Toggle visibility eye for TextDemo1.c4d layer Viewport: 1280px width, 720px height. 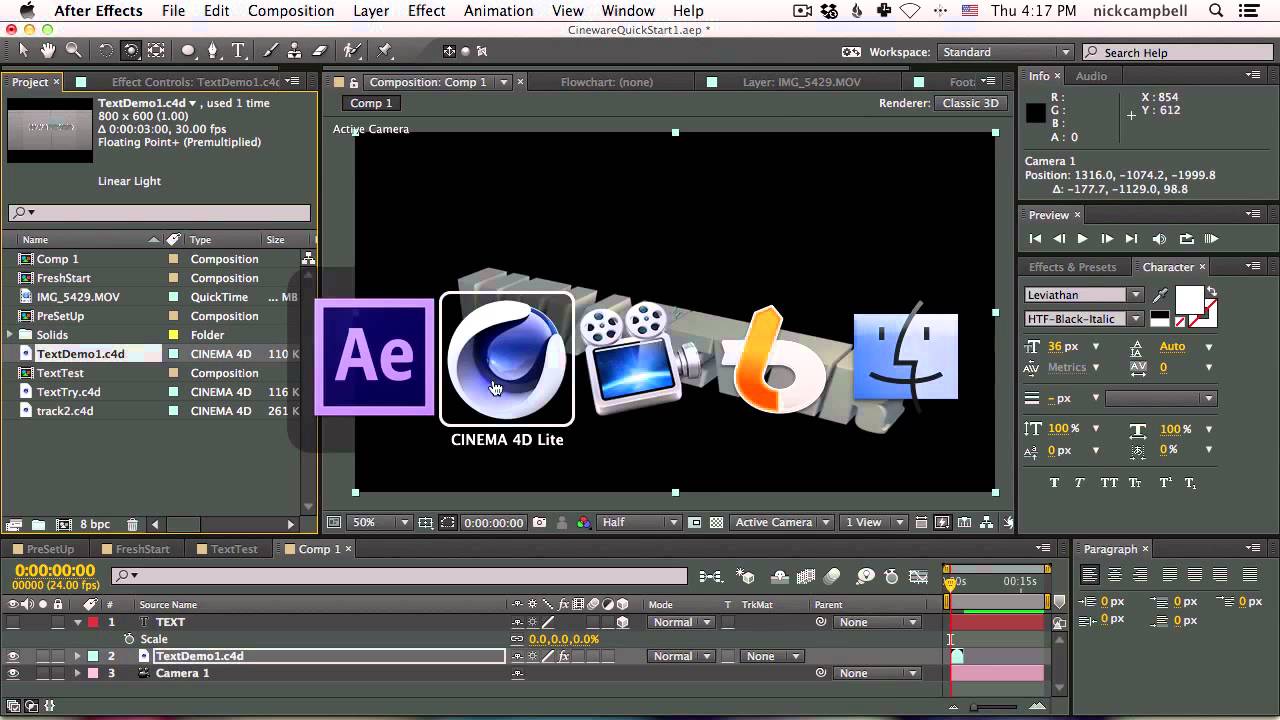coord(13,656)
